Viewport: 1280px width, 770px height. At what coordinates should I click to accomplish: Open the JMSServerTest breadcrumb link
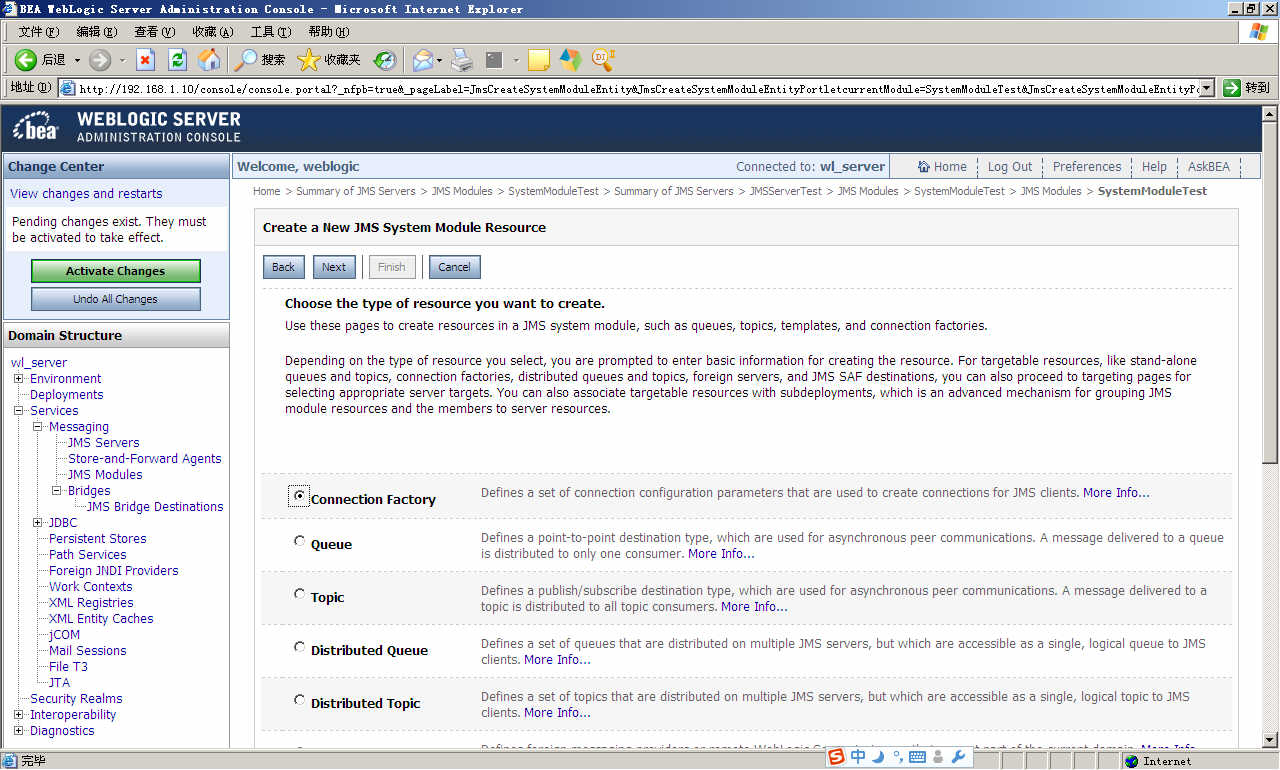(x=785, y=191)
